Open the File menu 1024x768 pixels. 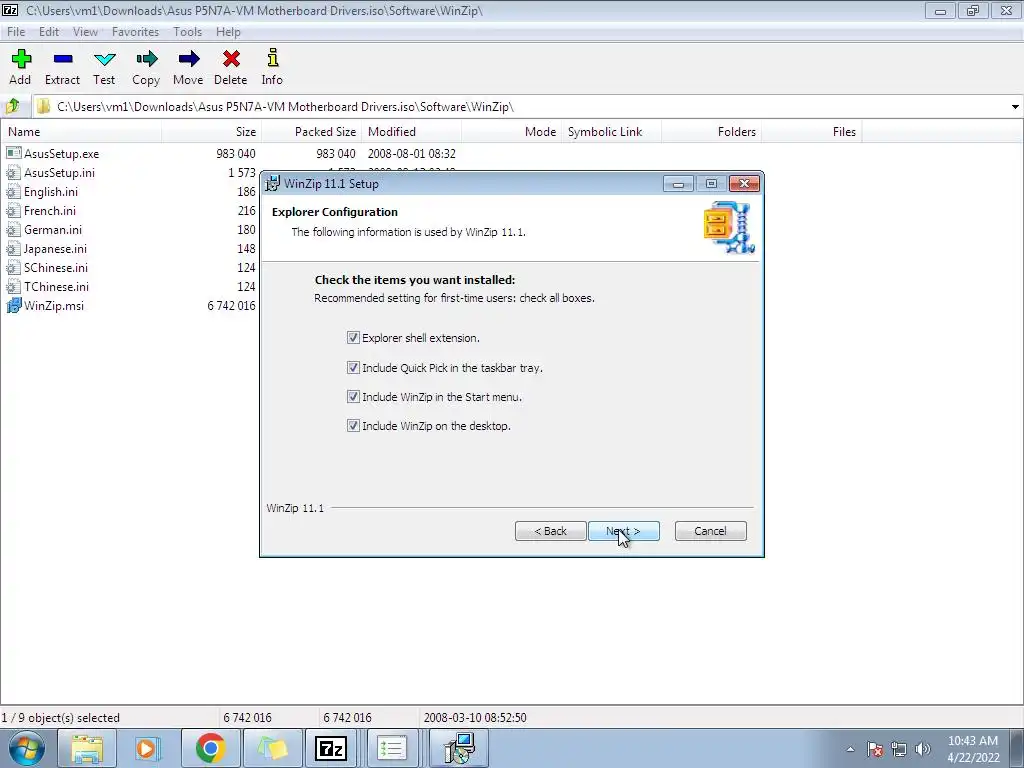coord(16,31)
